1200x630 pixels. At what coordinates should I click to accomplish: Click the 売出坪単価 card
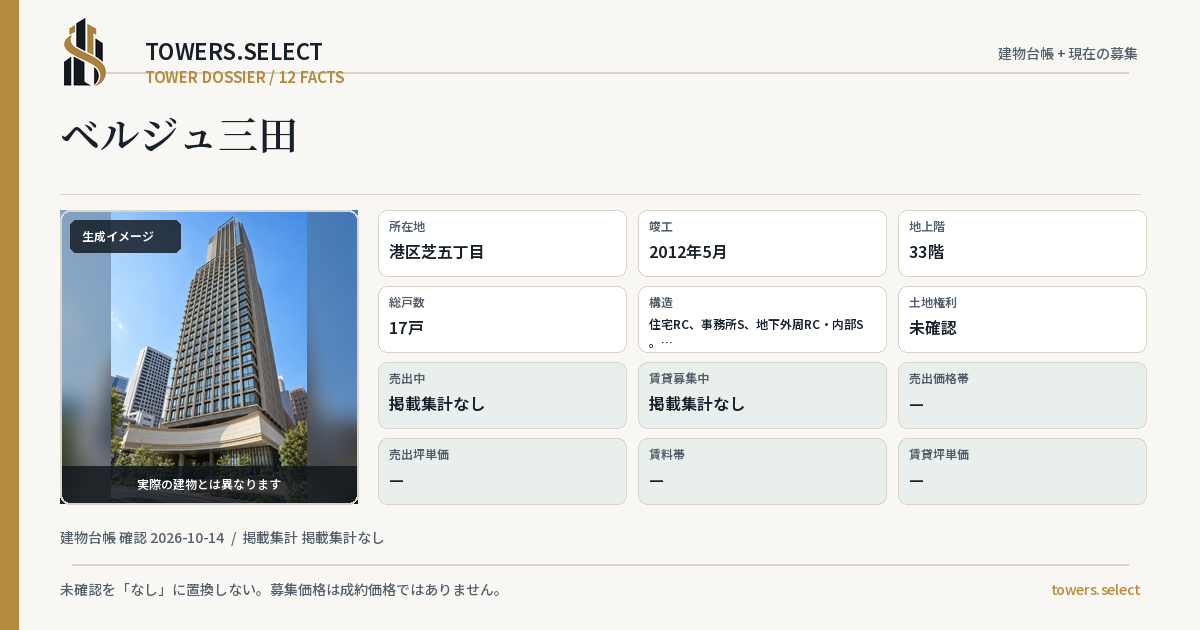502,471
